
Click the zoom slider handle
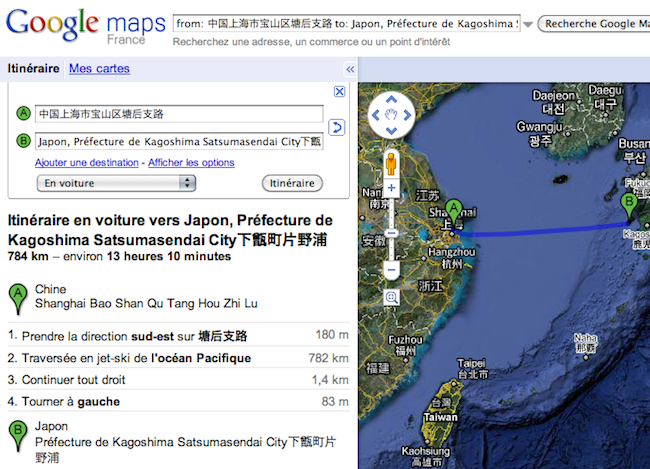tap(391, 233)
